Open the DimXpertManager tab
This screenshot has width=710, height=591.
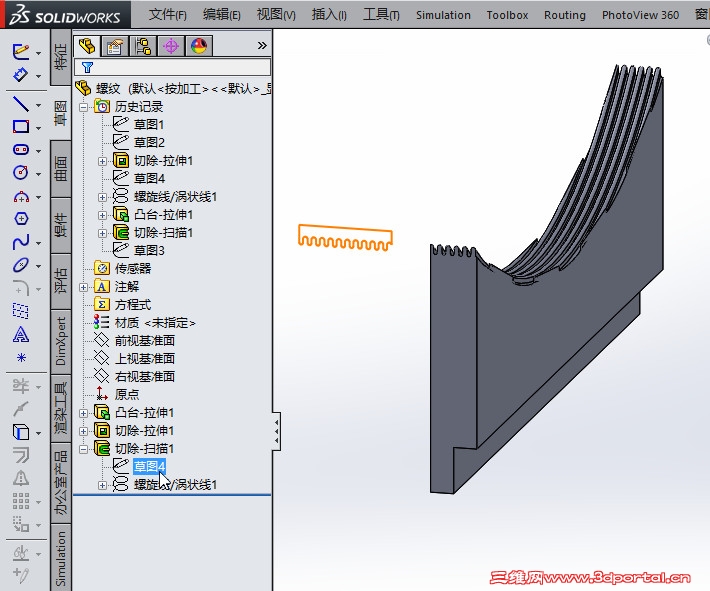[x=171, y=46]
